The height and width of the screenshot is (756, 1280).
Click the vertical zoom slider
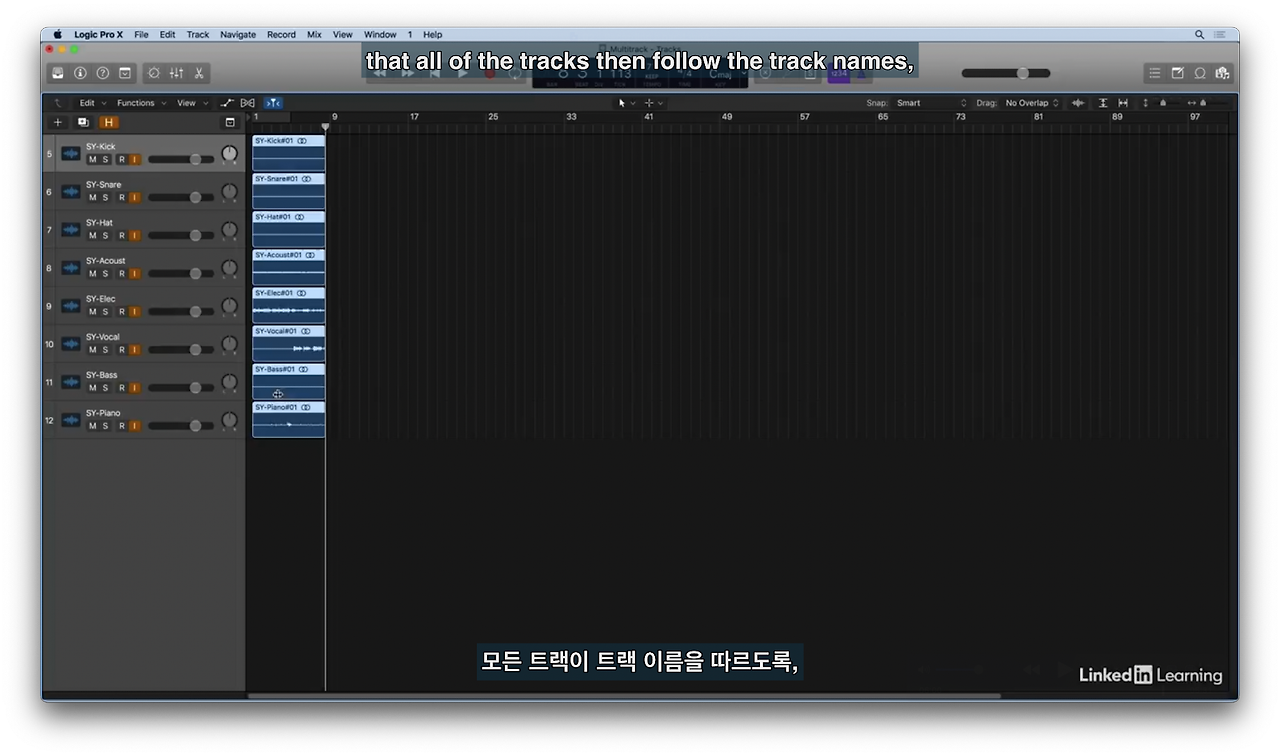(x=1163, y=103)
